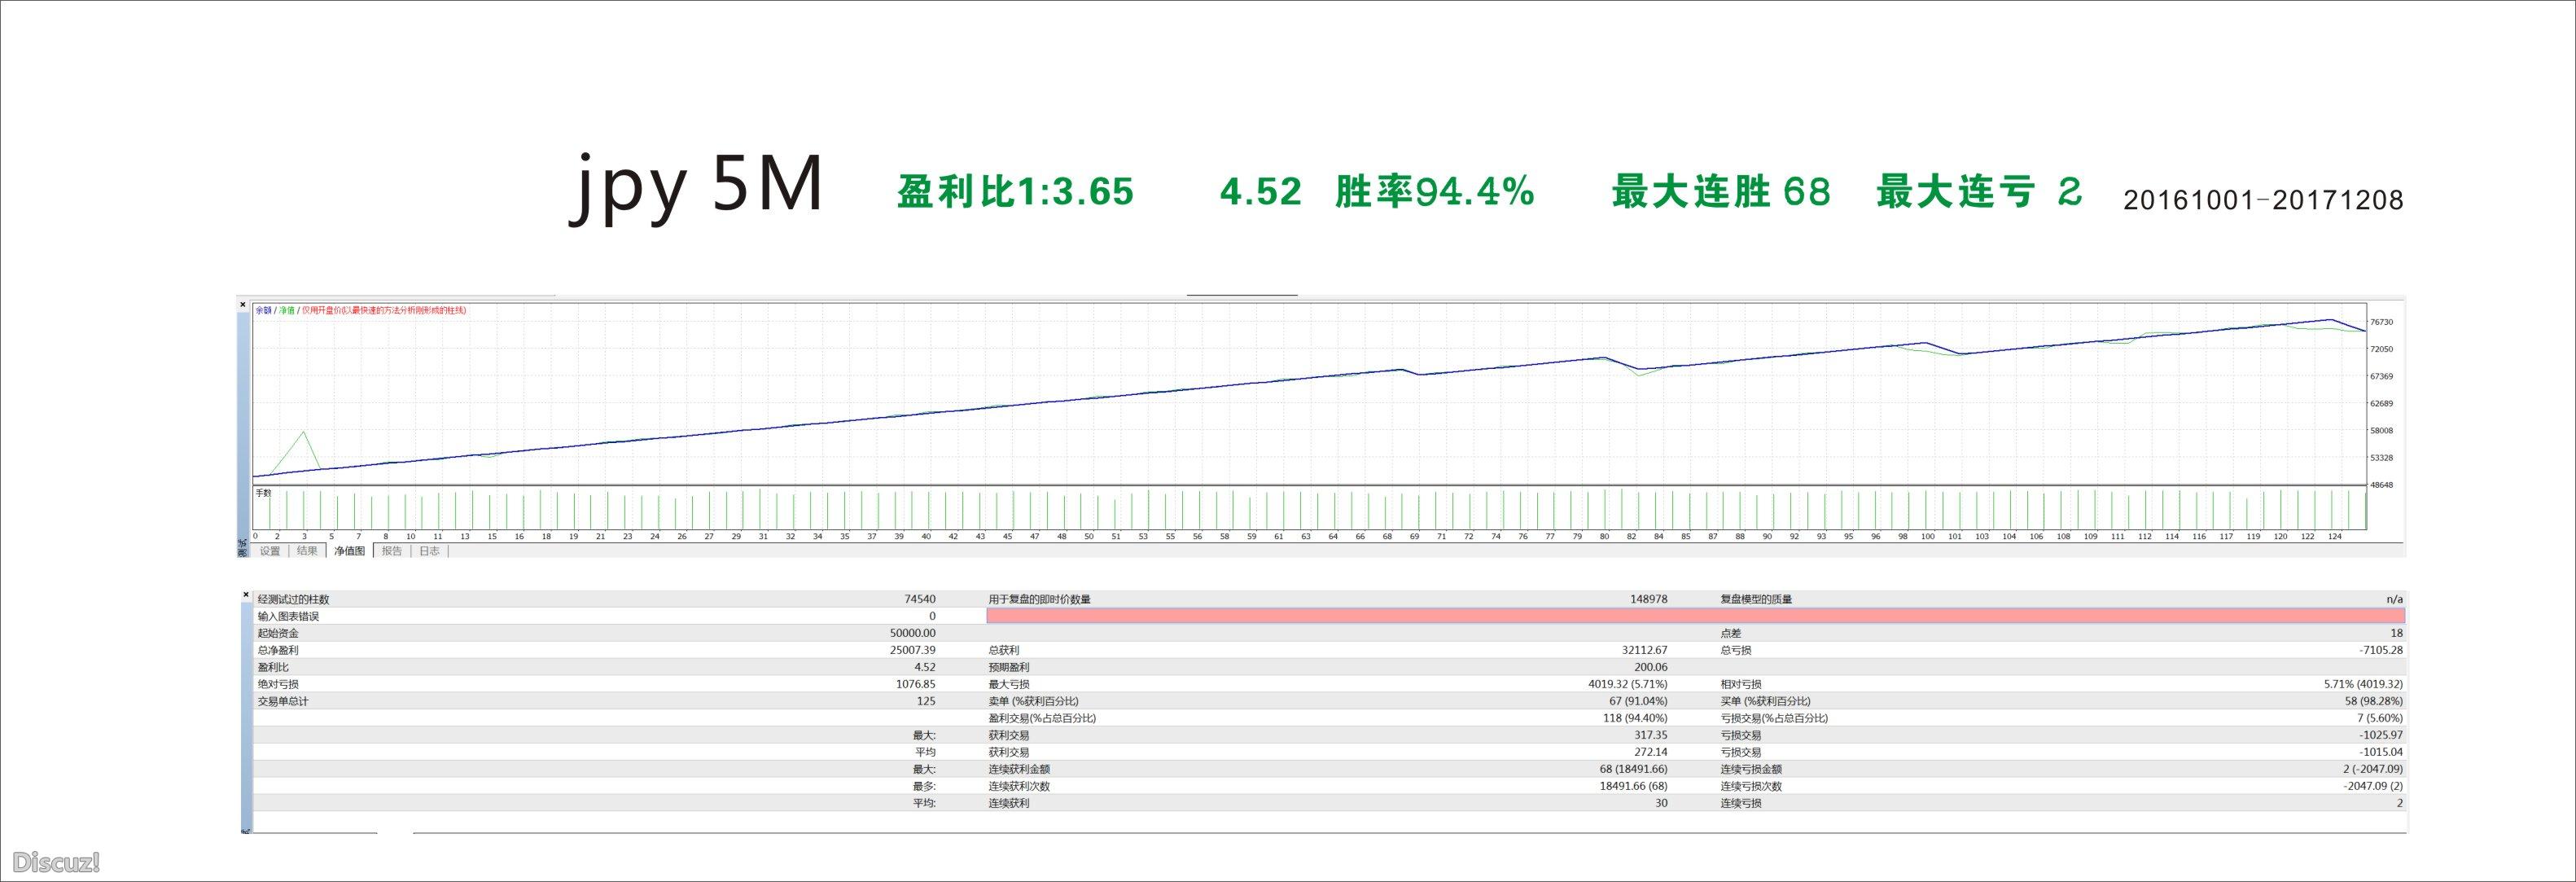Select the 125 total trades value
The height and width of the screenshot is (882, 2576).
click(927, 701)
